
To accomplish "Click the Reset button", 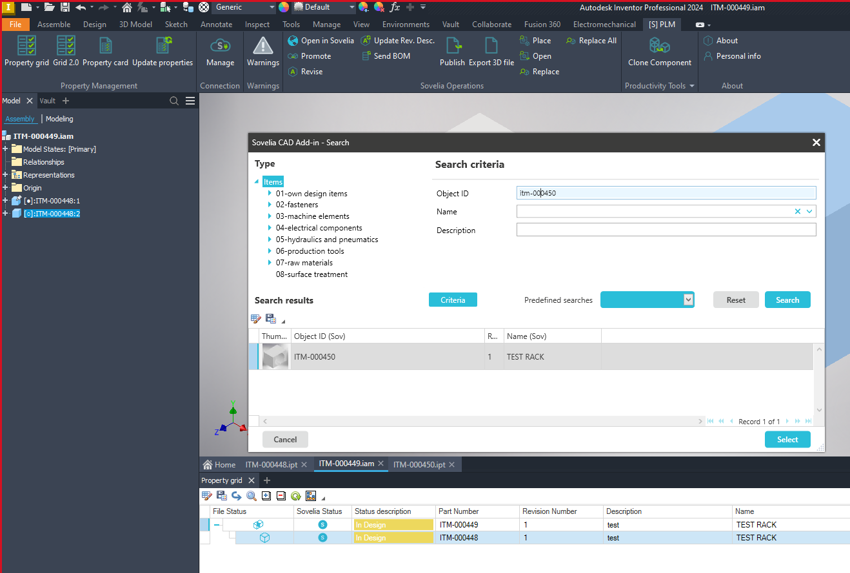I will coord(736,300).
